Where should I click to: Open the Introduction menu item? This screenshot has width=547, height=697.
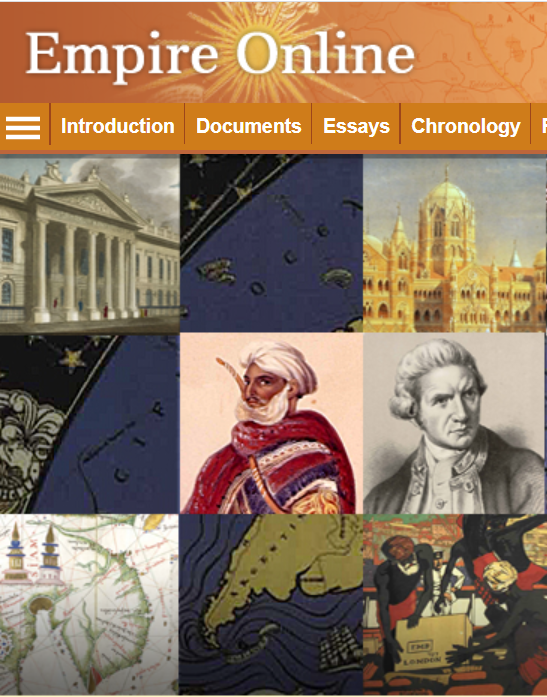click(117, 126)
